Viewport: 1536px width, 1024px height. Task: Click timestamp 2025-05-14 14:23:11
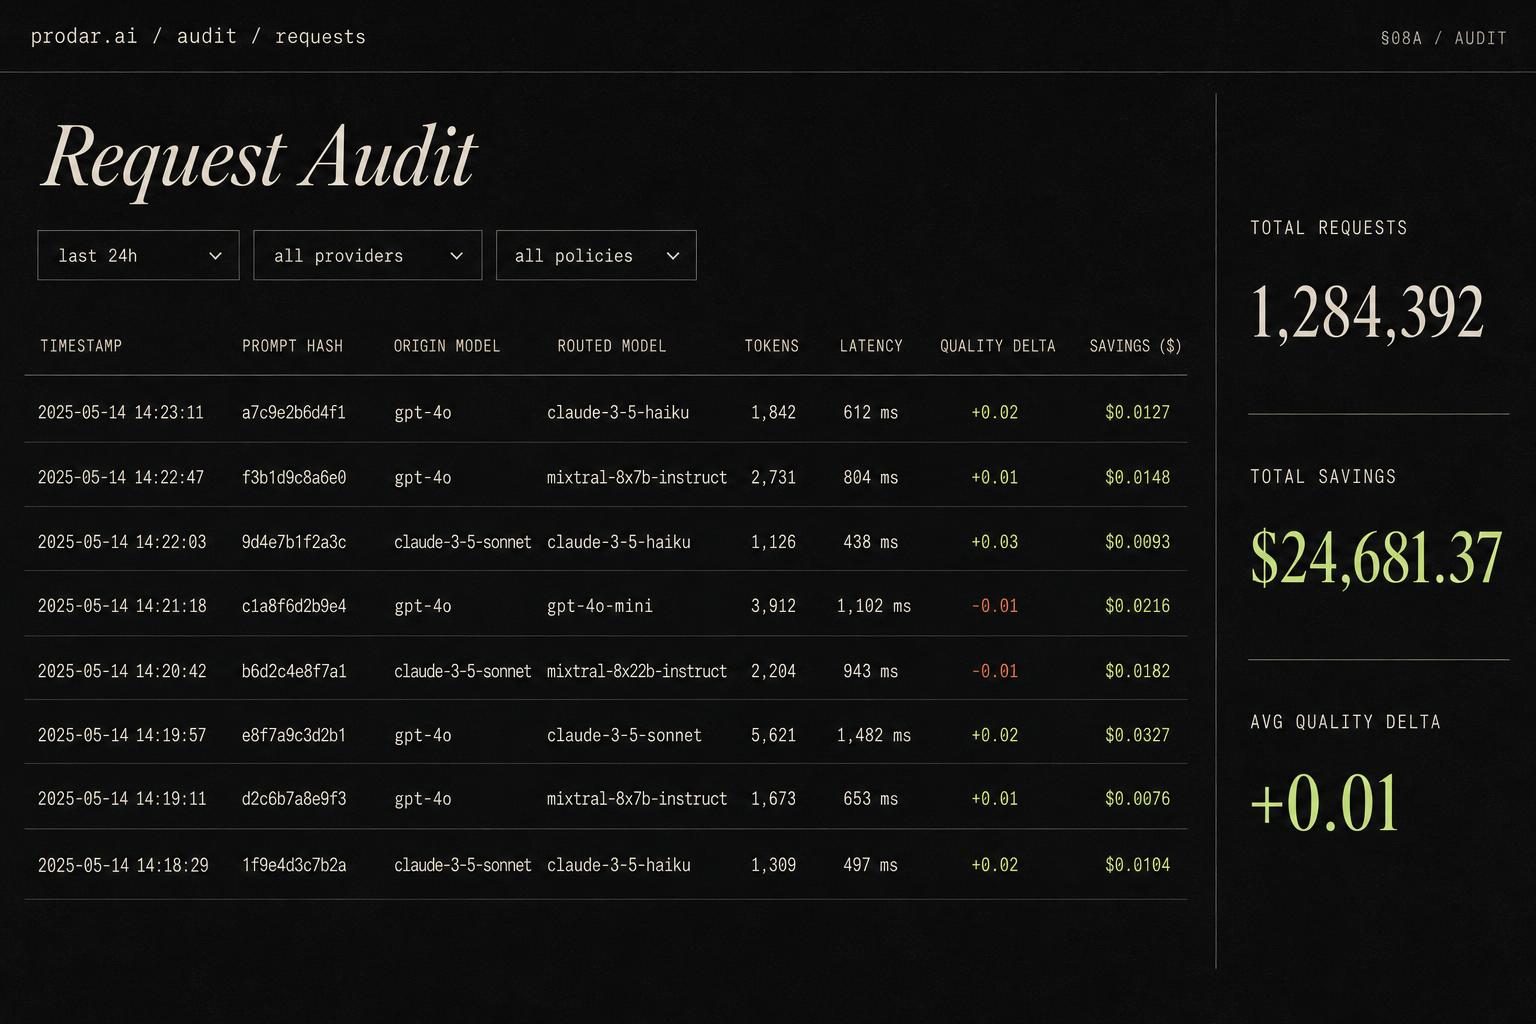(121, 412)
